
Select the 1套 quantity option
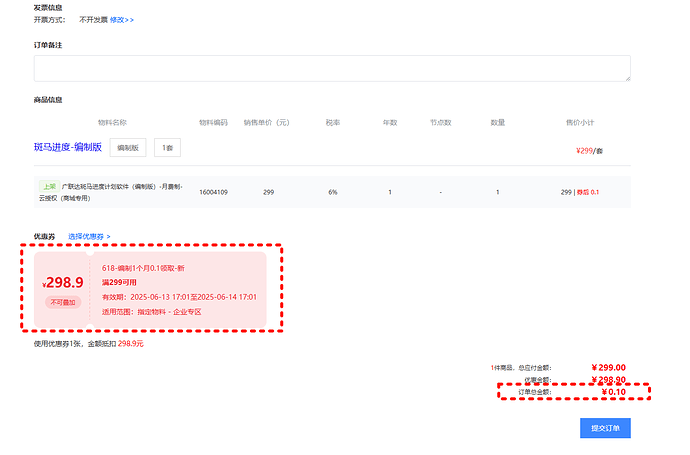click(x=167, y=147)
